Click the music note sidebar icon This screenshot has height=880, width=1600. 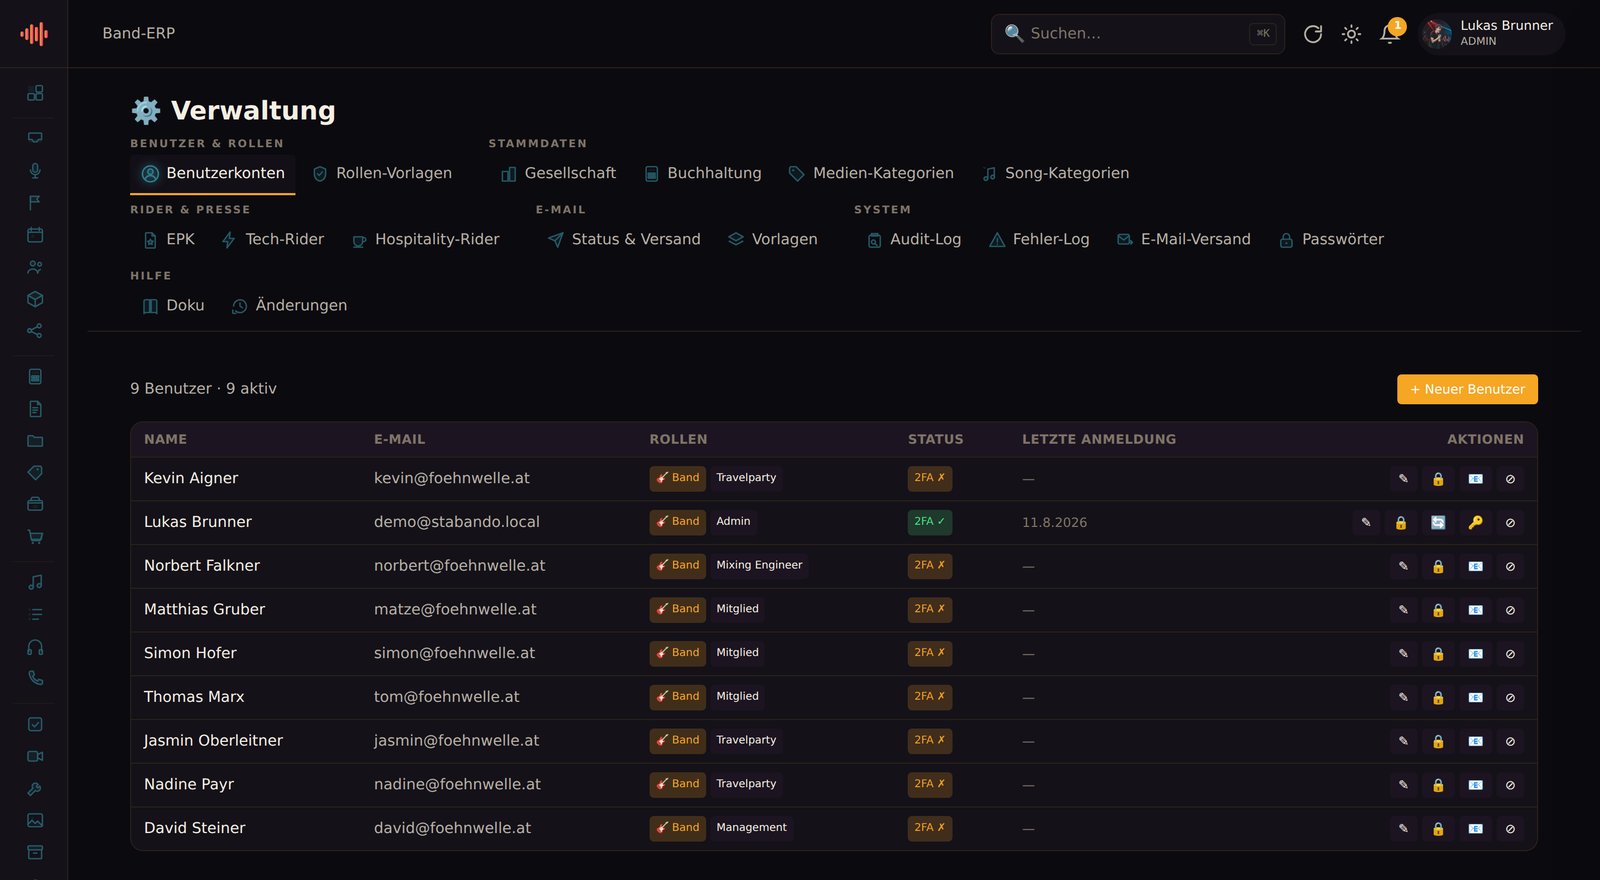35,582
